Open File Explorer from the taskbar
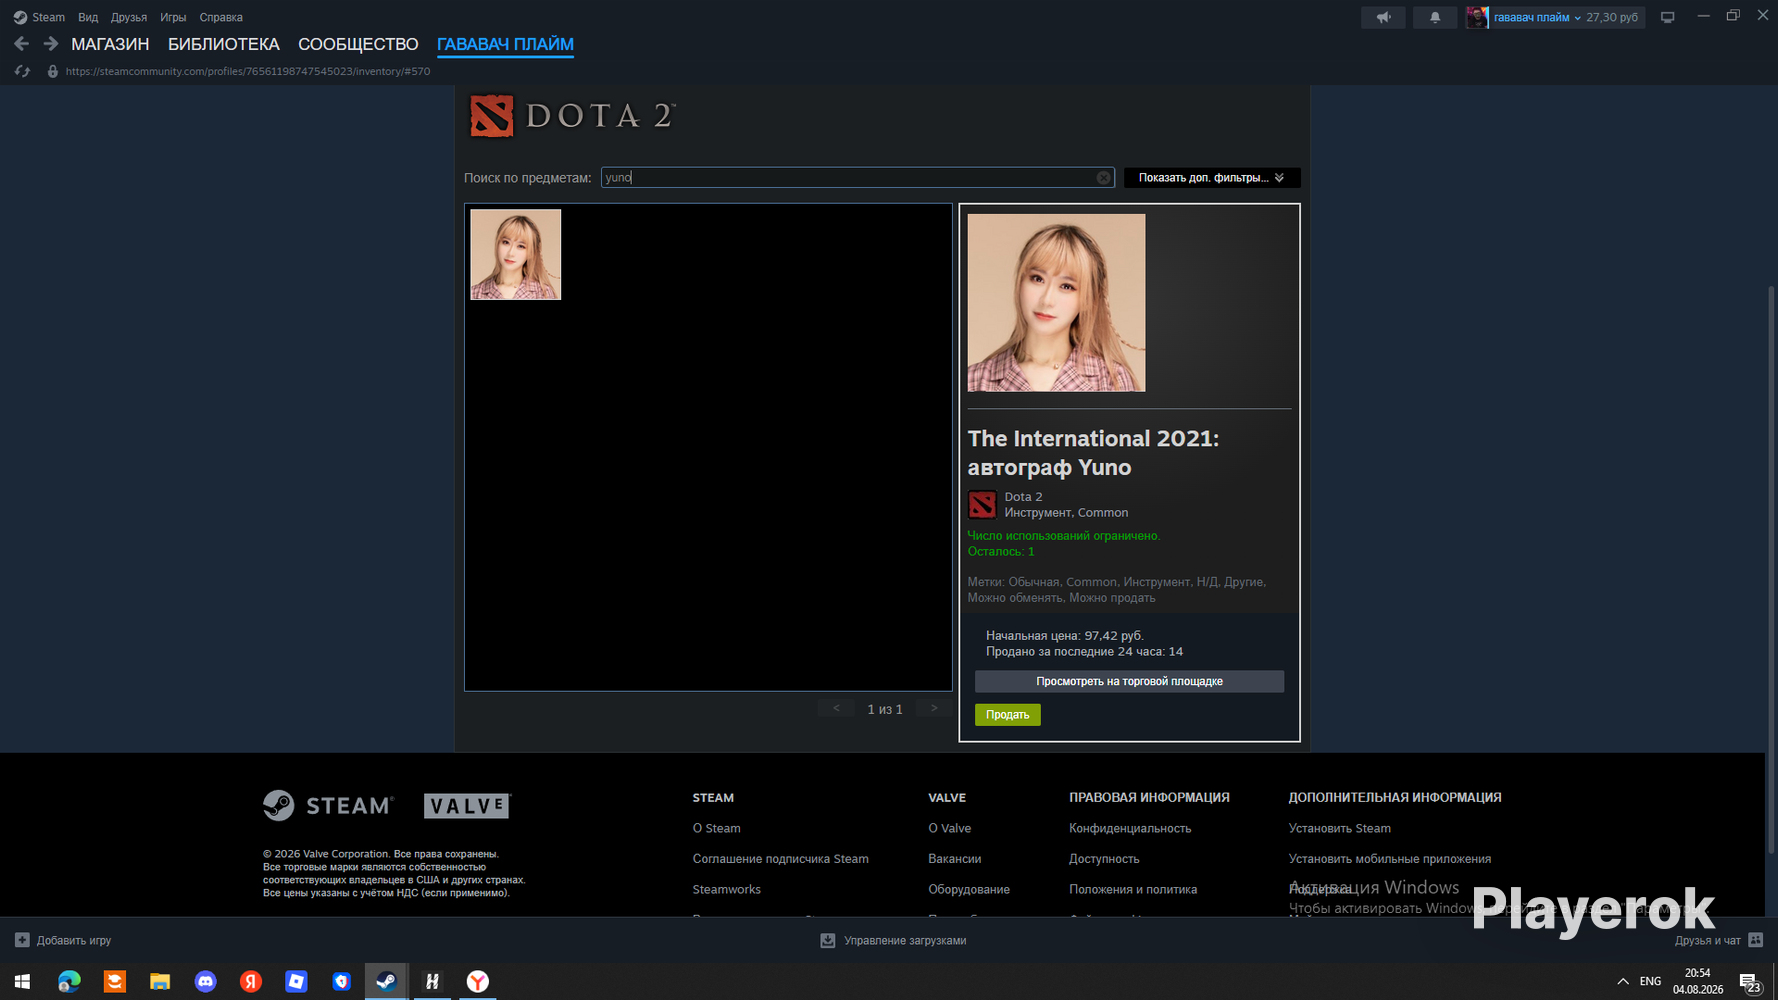 click(160, 982)
